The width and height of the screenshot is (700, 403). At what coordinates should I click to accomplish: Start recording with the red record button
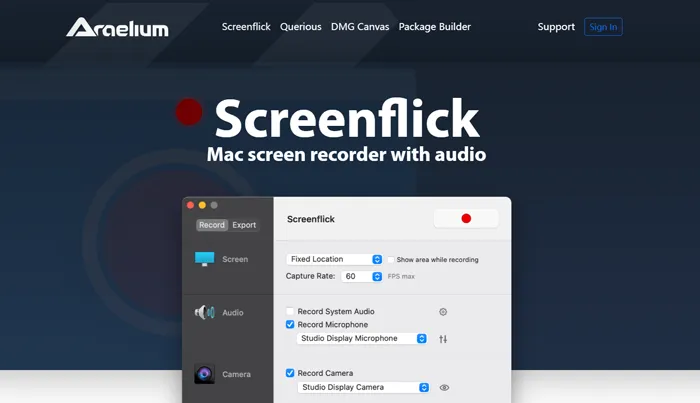(466, 218)
